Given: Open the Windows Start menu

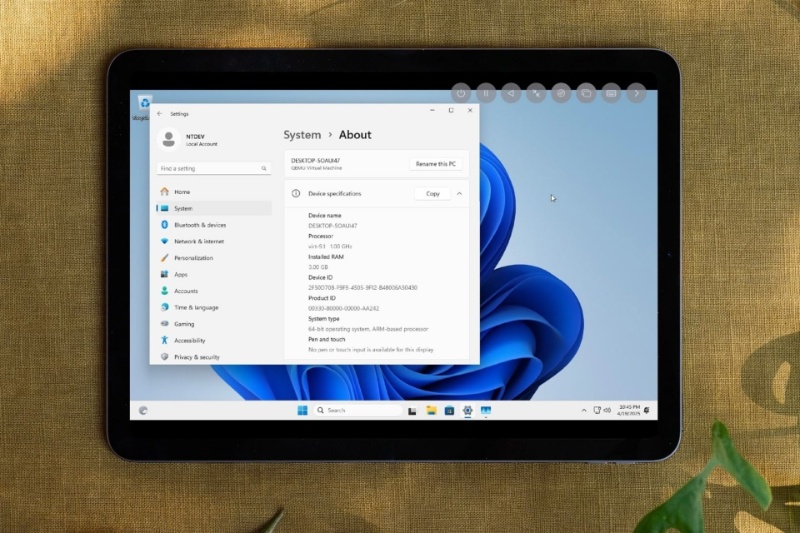Looking at the screenshot, I should pyautogui.click(x=302, y=410).
